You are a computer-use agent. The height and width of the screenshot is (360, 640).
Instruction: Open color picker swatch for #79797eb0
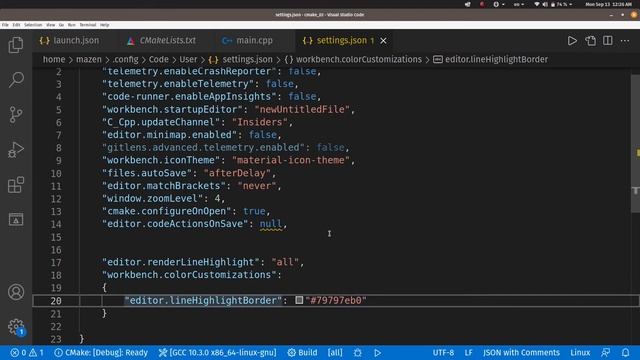point(299,300)
